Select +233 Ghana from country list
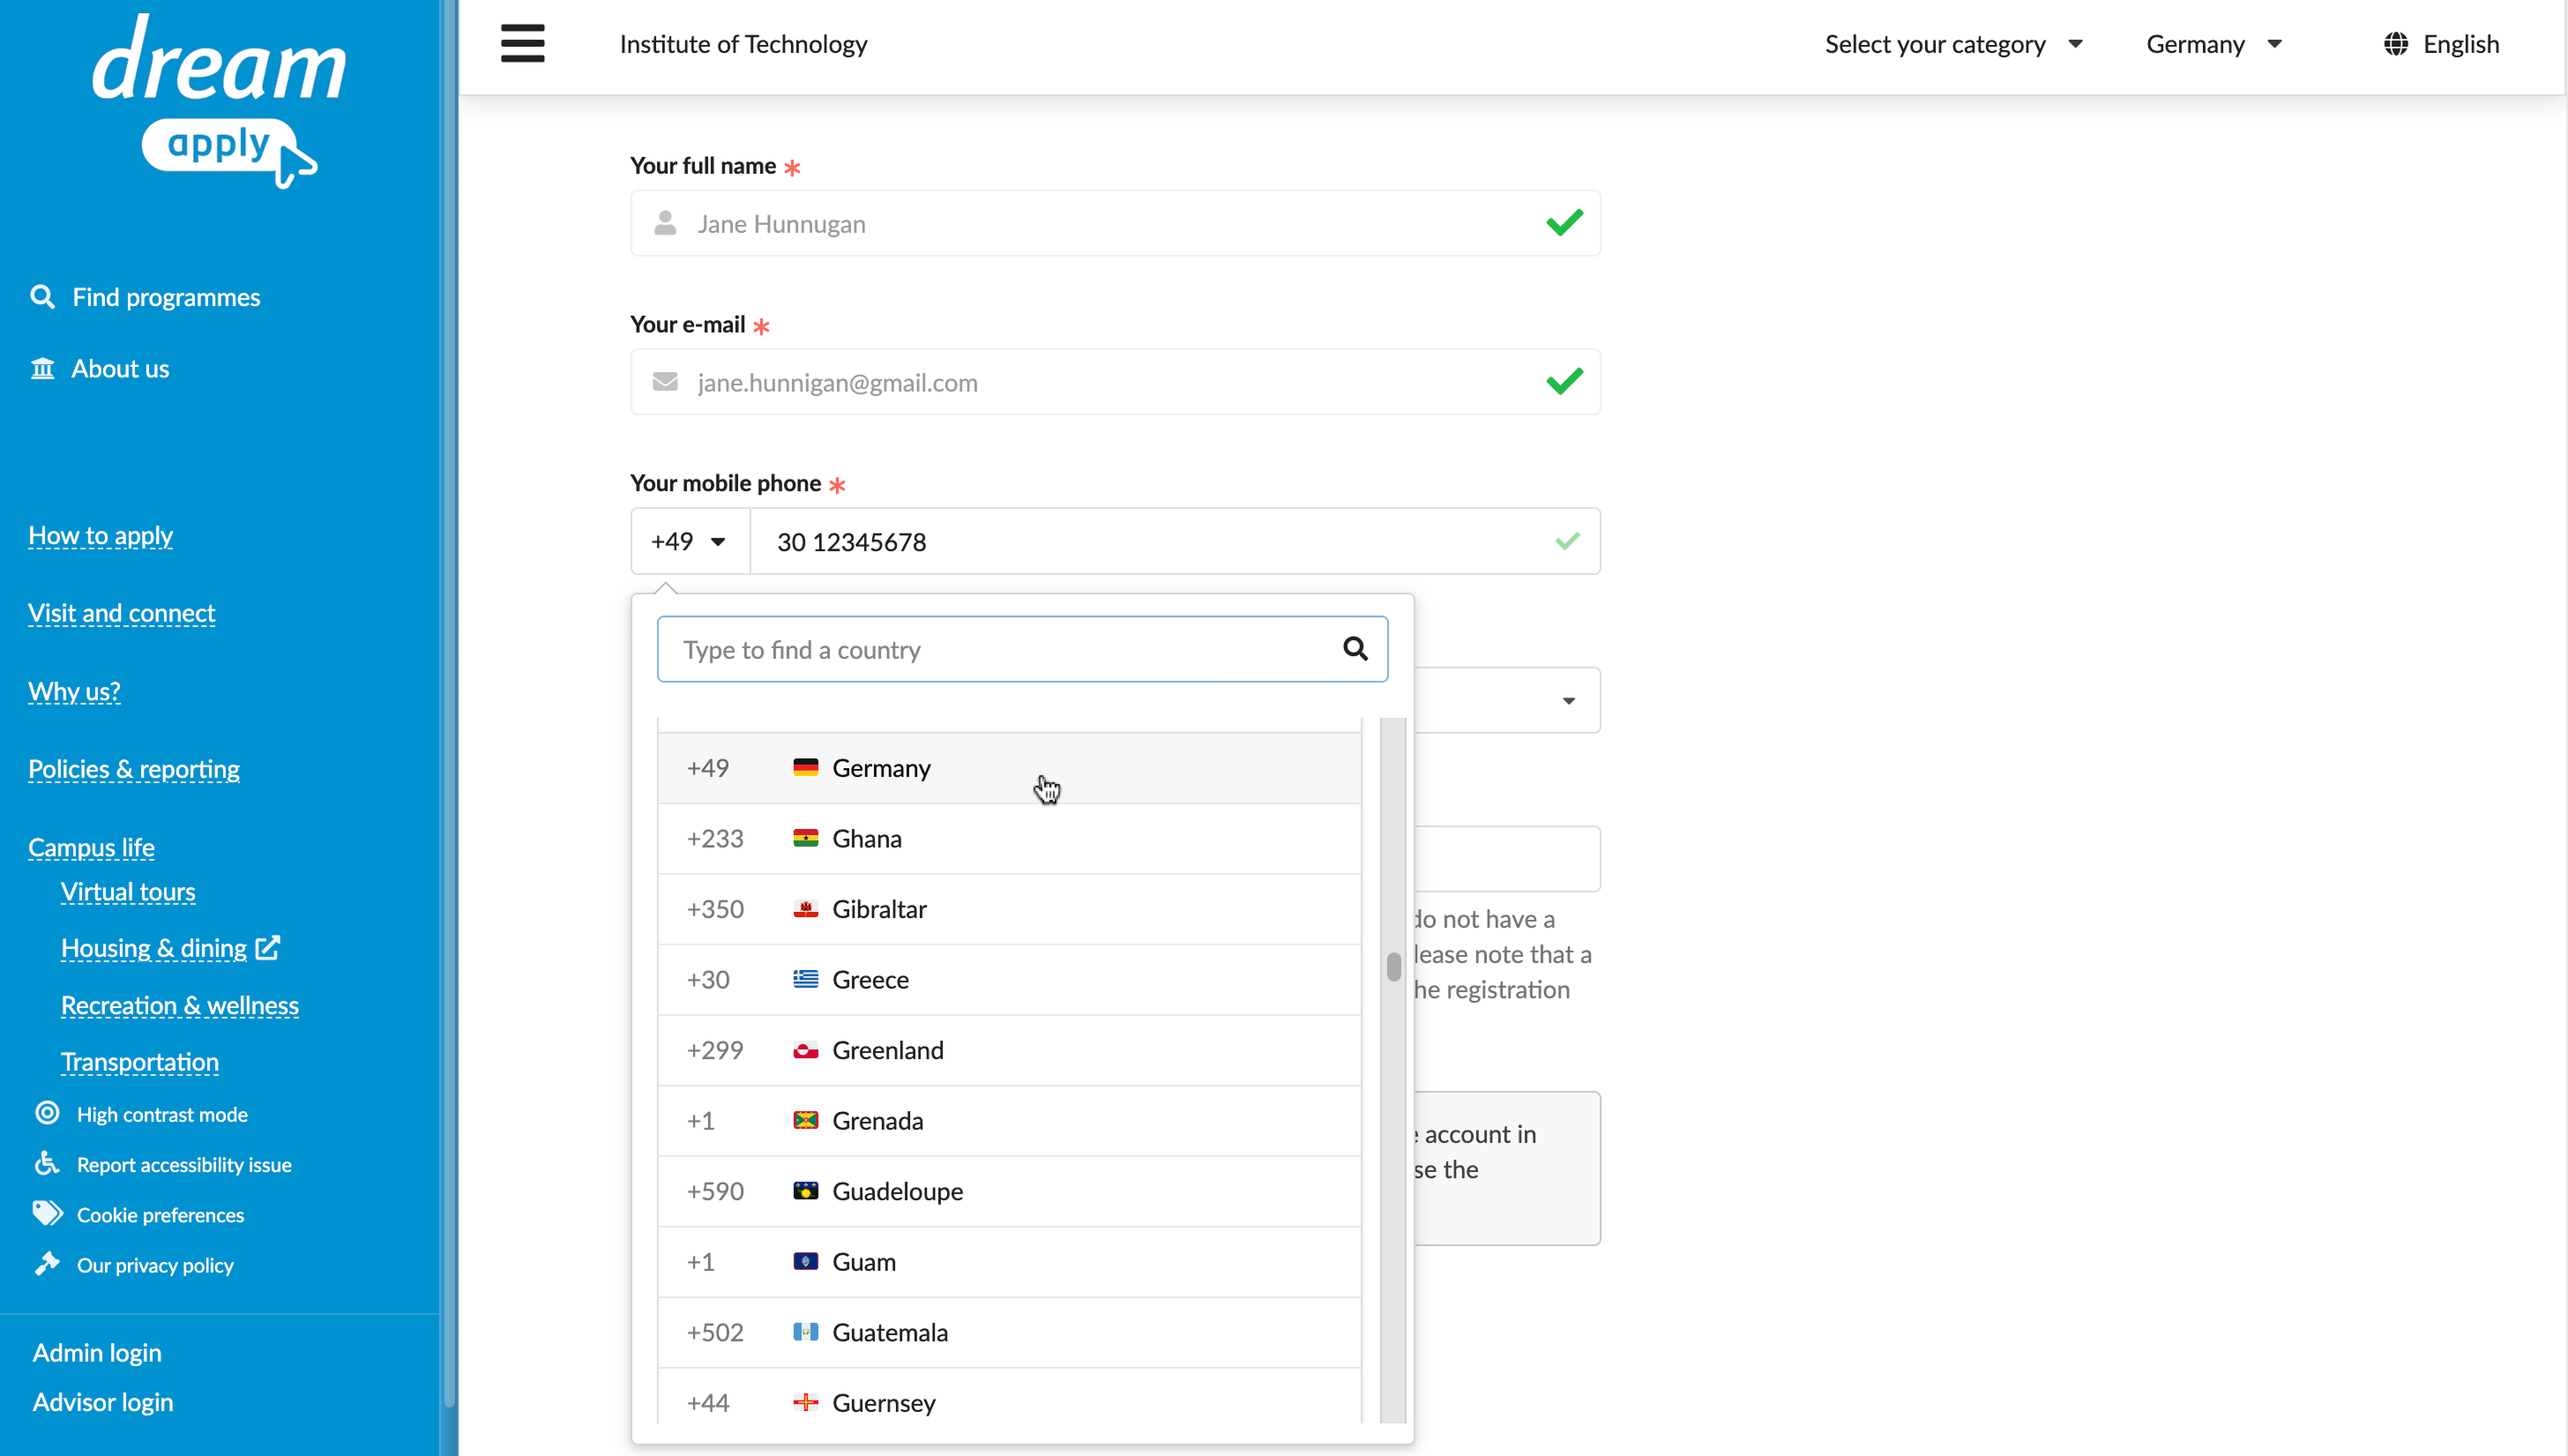The height and width of the screenshot is (1456, 2568). (x=1008, y=838)
